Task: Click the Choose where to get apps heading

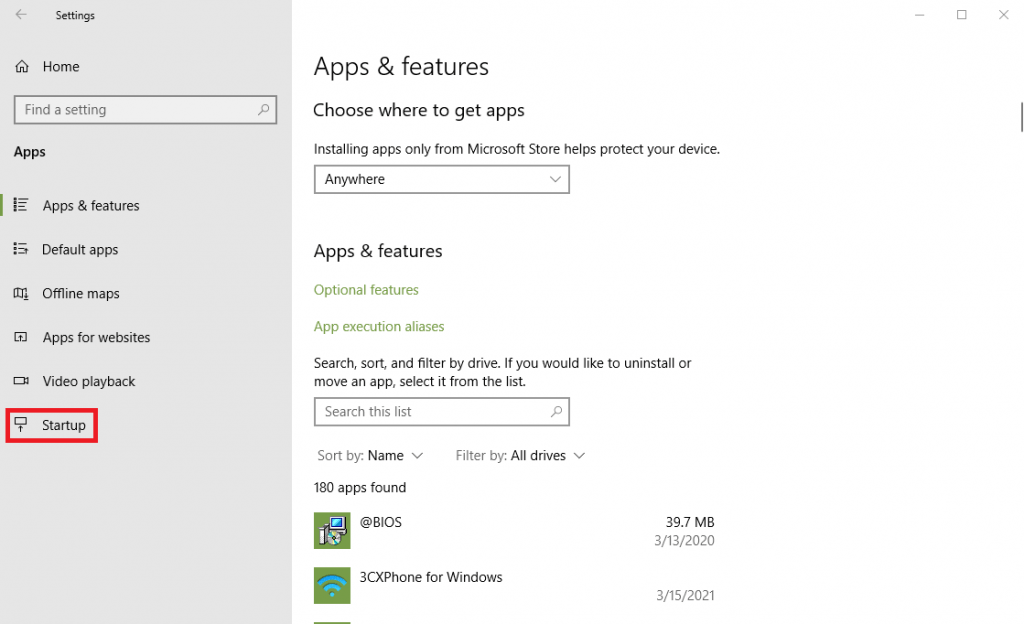Action: tap(419, 110)
